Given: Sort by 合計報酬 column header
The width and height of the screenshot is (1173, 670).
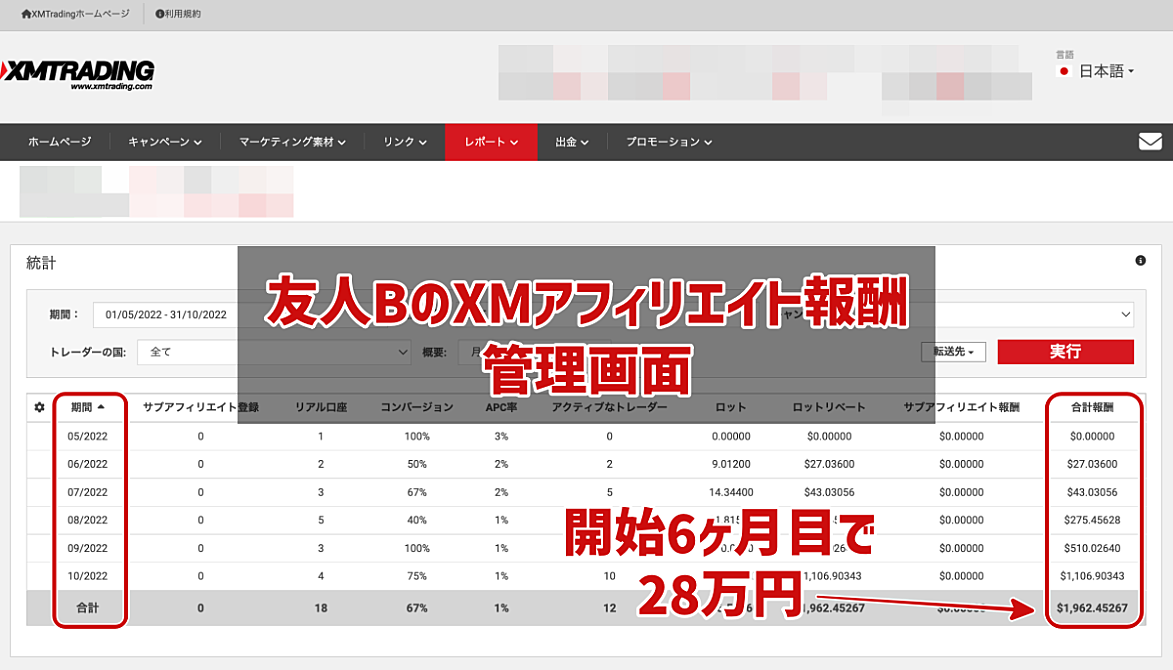Looking at the screenshot, I should [1092, 407].
